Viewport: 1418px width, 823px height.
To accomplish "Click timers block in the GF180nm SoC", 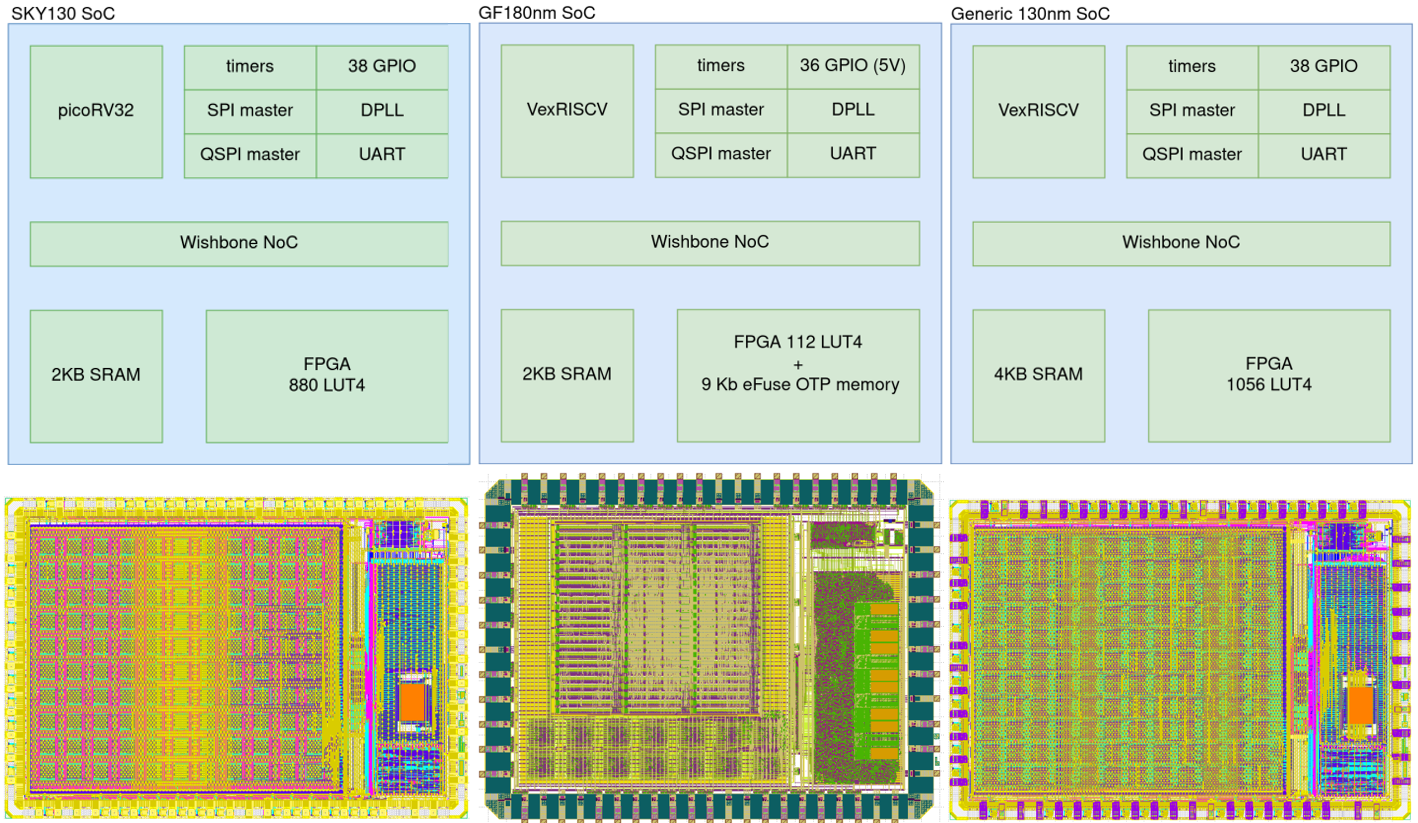I will pos(721,67).
